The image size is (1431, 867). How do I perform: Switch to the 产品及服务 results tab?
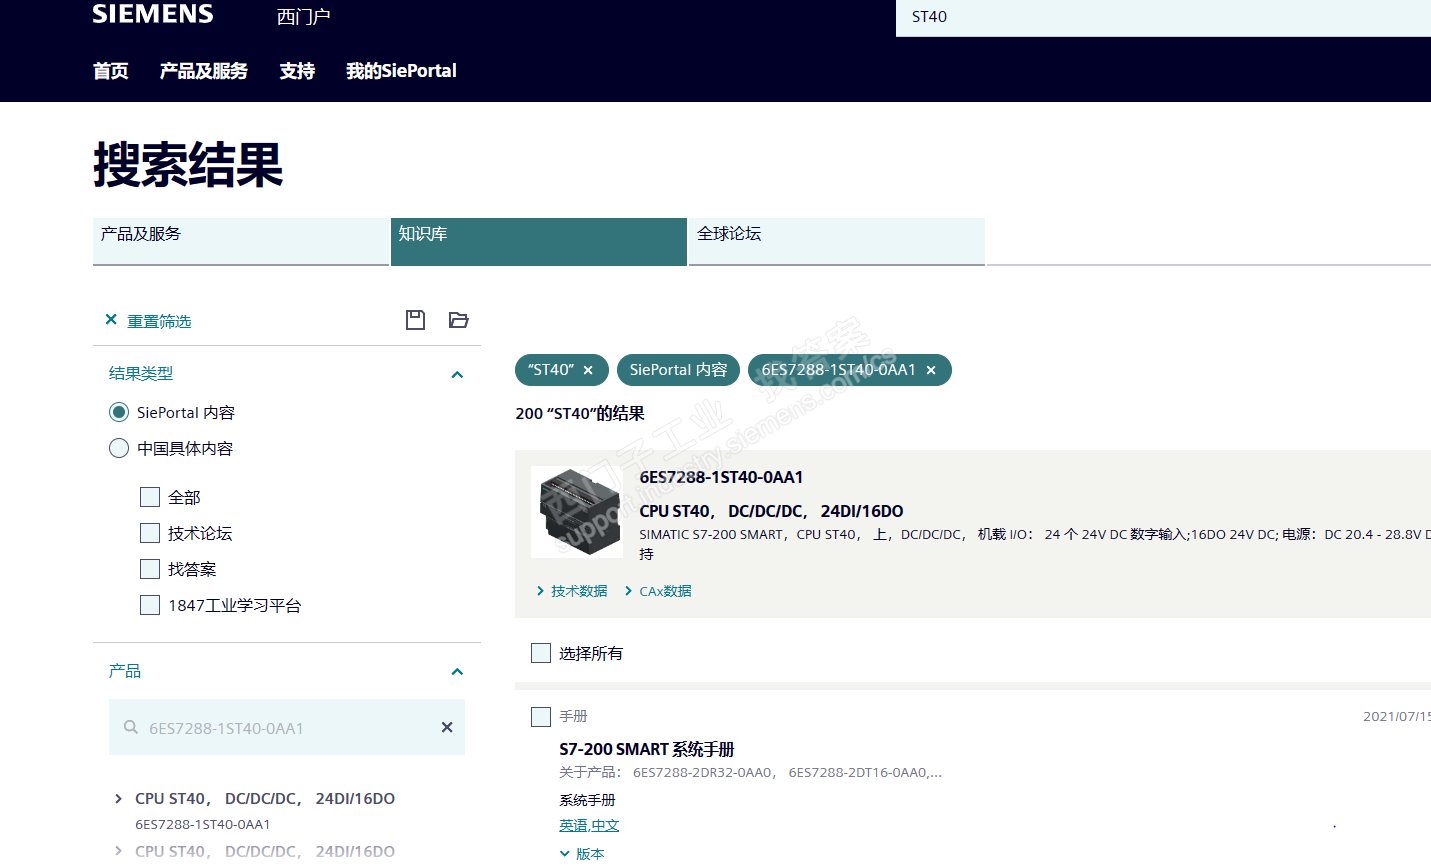[241, 242]
